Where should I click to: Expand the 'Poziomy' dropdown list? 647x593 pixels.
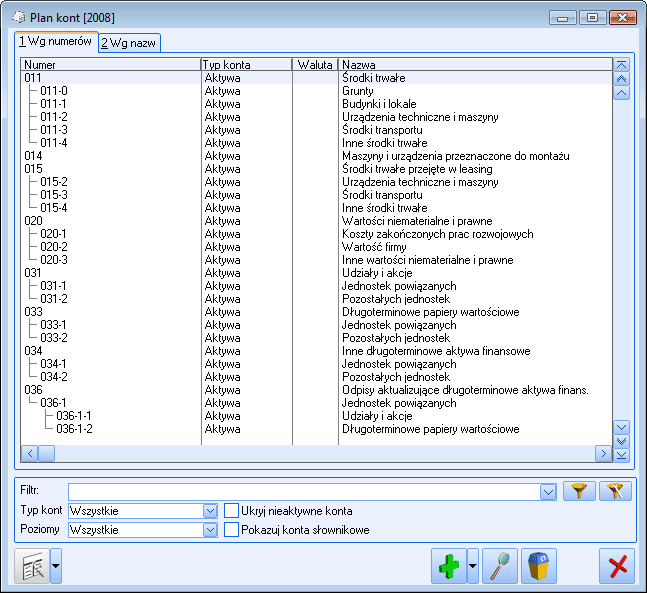coord(210,530)
